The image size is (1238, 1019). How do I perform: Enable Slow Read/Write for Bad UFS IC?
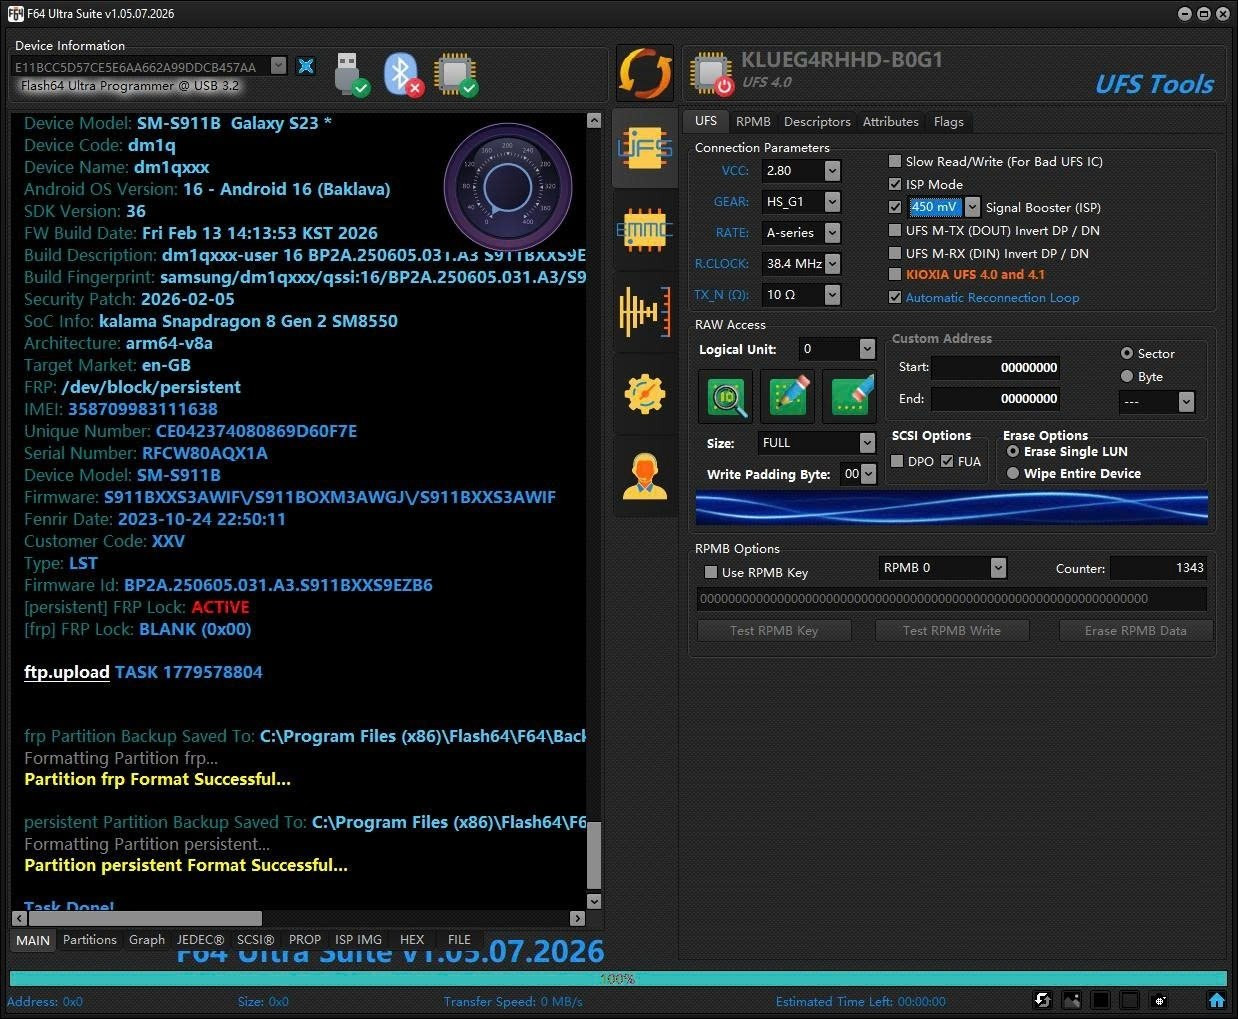[x=895, y=161]
